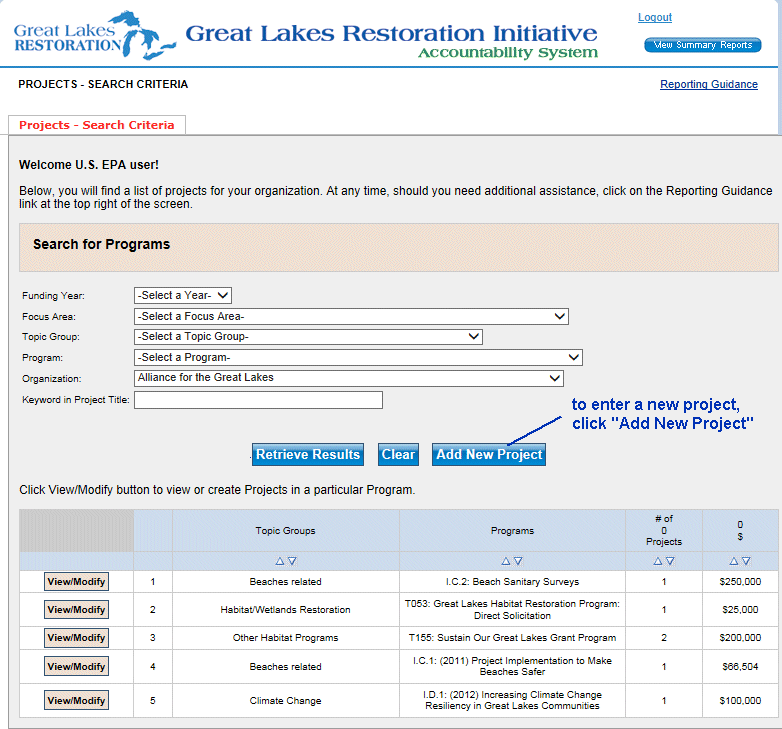Click 'I.D.1: (2012) Increasing Climate Change' cell
782x729 pixels.
[x=512, y=700]
